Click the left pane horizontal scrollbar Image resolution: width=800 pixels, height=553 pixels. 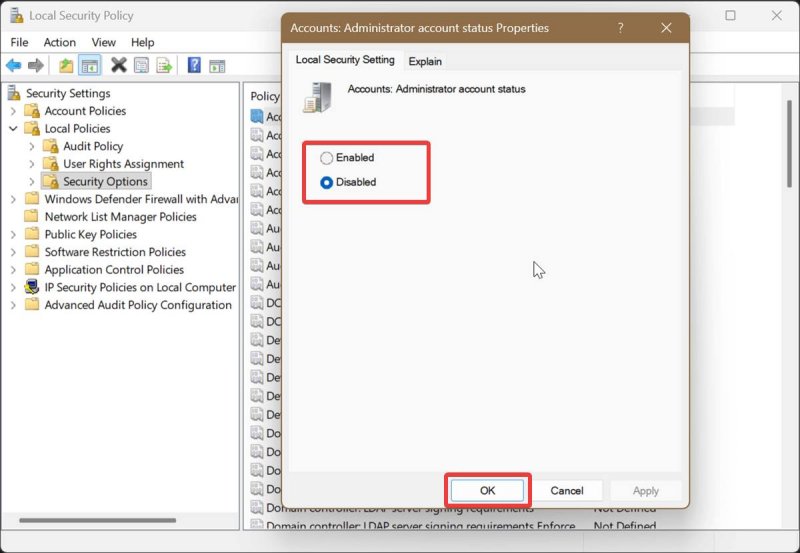(x=97, y=520)
